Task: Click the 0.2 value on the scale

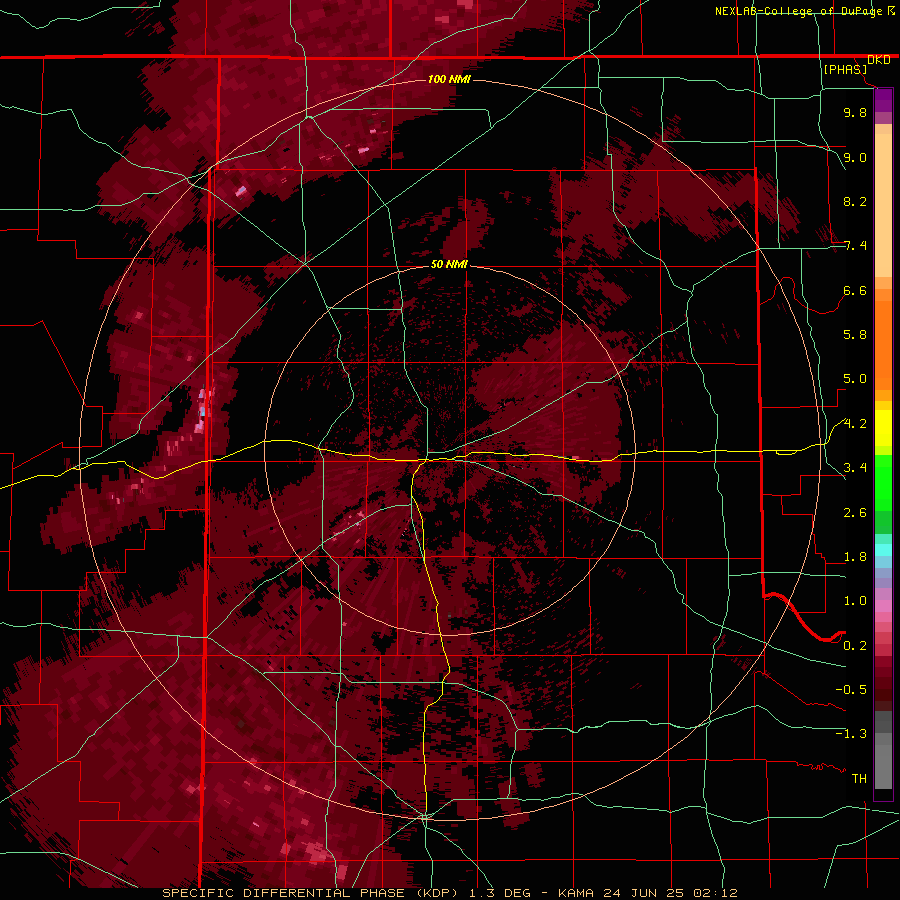Action: tap(855, 646)
